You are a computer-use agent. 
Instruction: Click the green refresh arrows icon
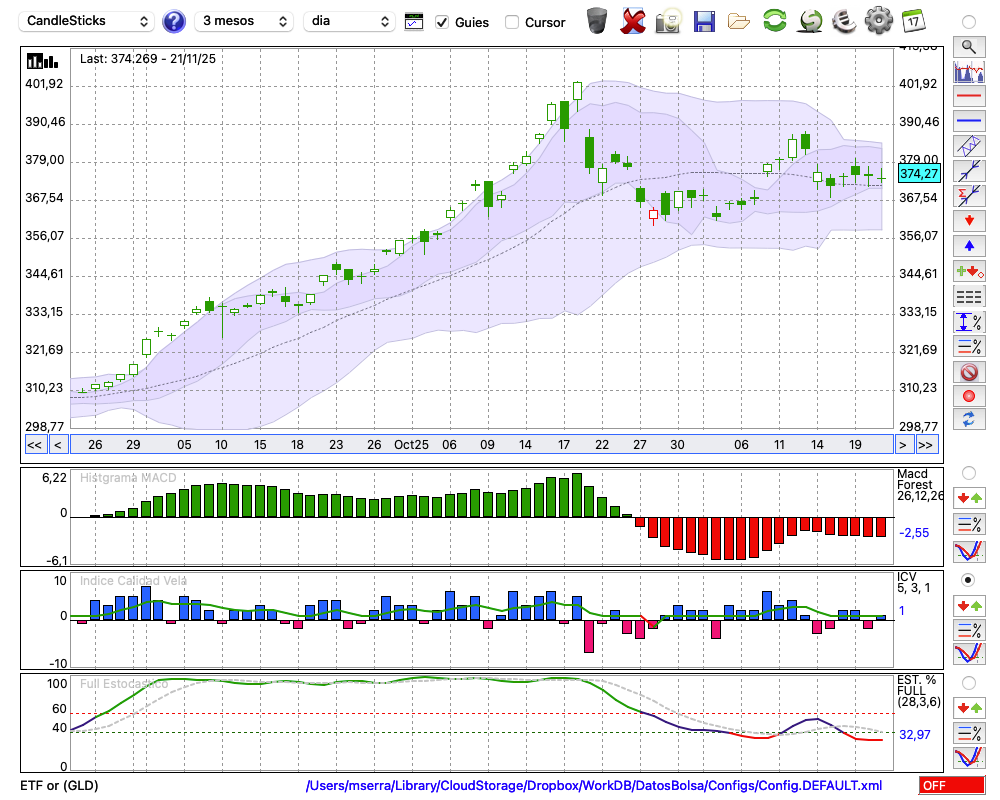(774, 21)
